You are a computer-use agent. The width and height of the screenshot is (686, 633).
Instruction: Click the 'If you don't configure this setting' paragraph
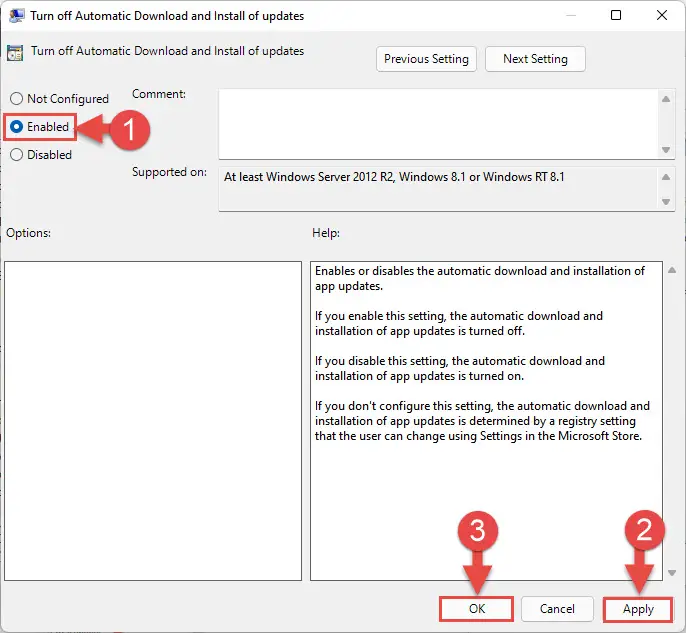(x=482, y=421)
